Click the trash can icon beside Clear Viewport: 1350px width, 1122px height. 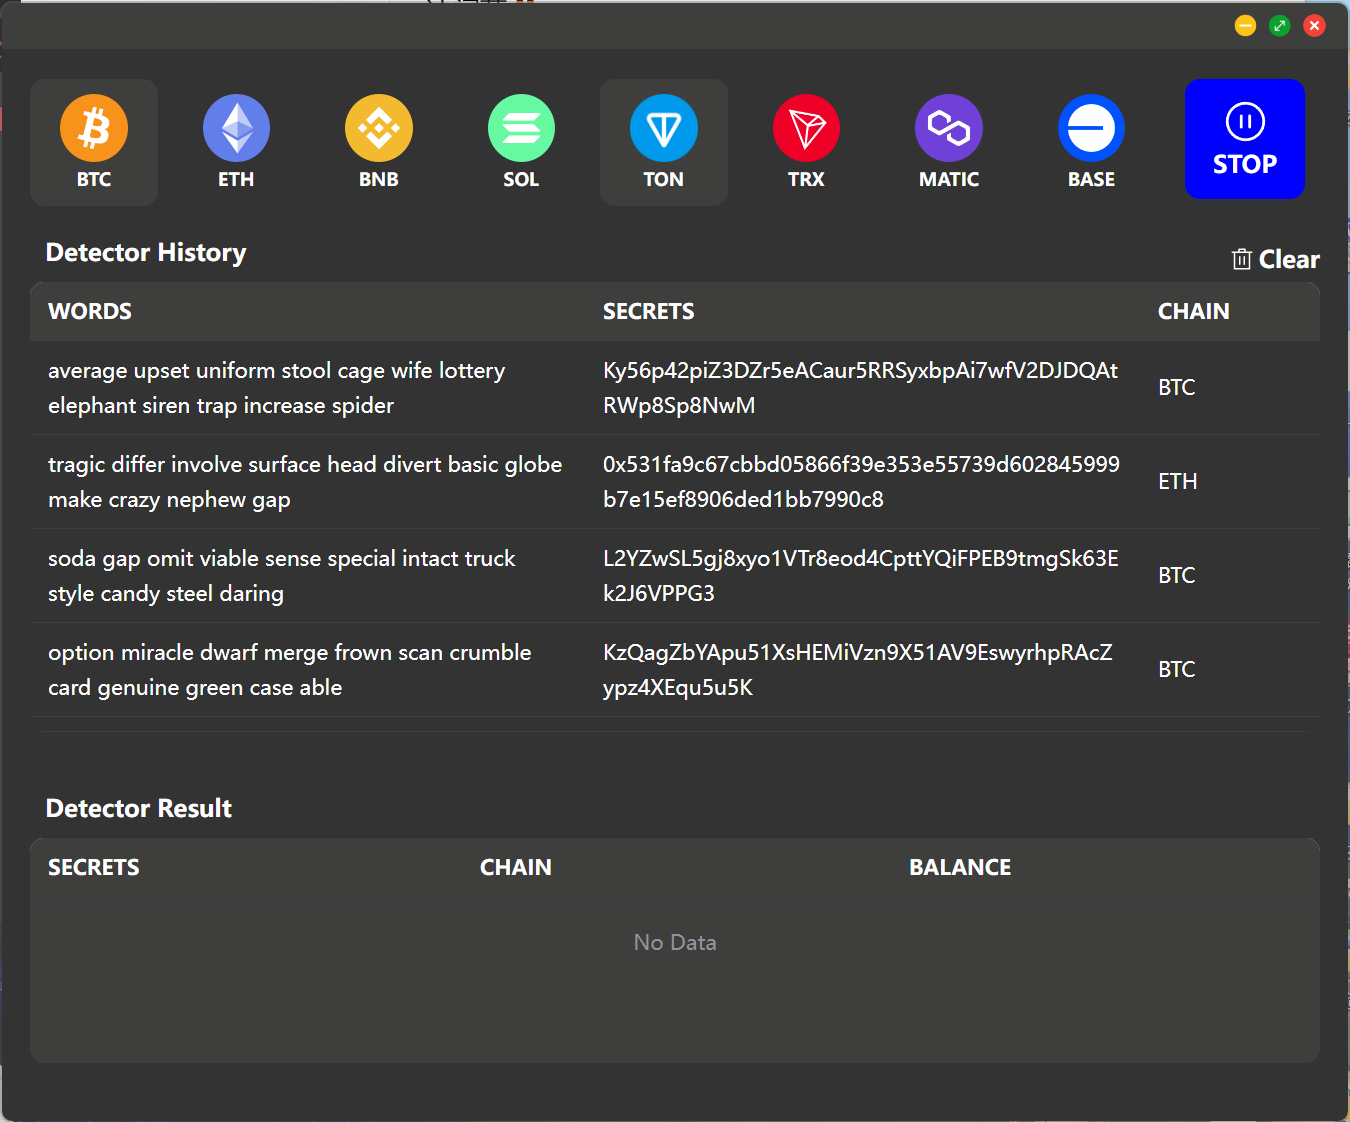click(1241, 260)
